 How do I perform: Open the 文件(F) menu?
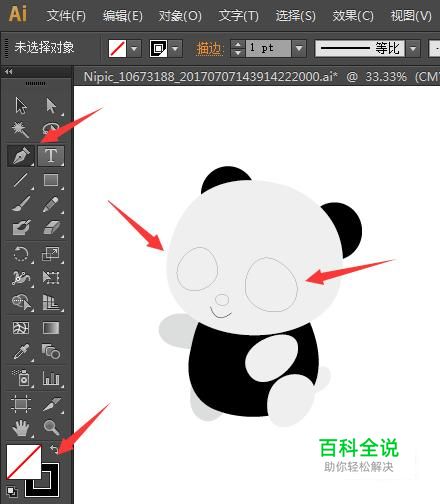(x=66, y=16)
